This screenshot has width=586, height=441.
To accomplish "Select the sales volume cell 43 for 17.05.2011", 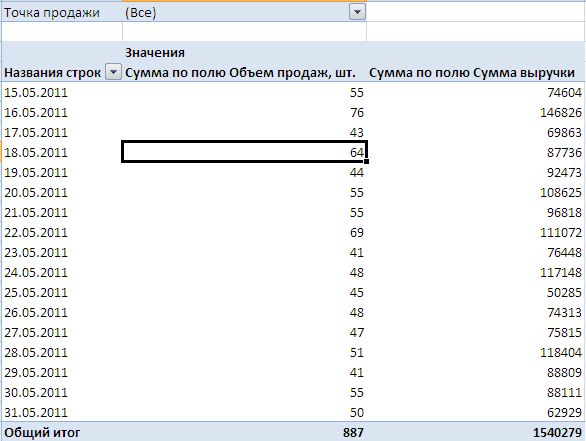I will click(244, 133).
